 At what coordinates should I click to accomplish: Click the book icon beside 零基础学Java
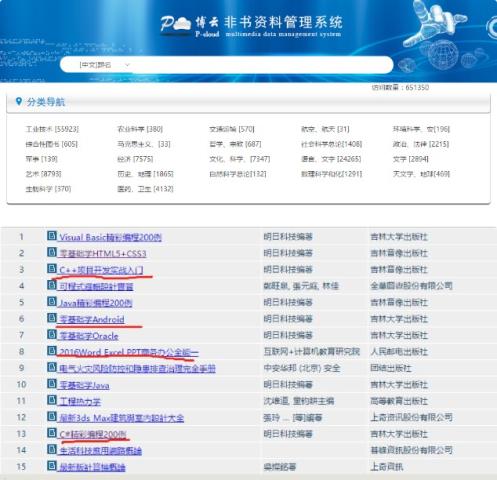[52, 383]
